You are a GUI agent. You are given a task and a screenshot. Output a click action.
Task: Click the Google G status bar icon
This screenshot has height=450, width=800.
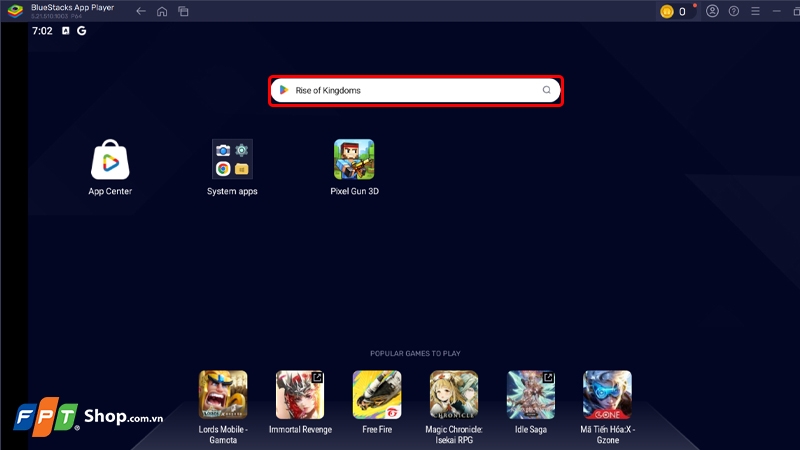click(82, 31)
